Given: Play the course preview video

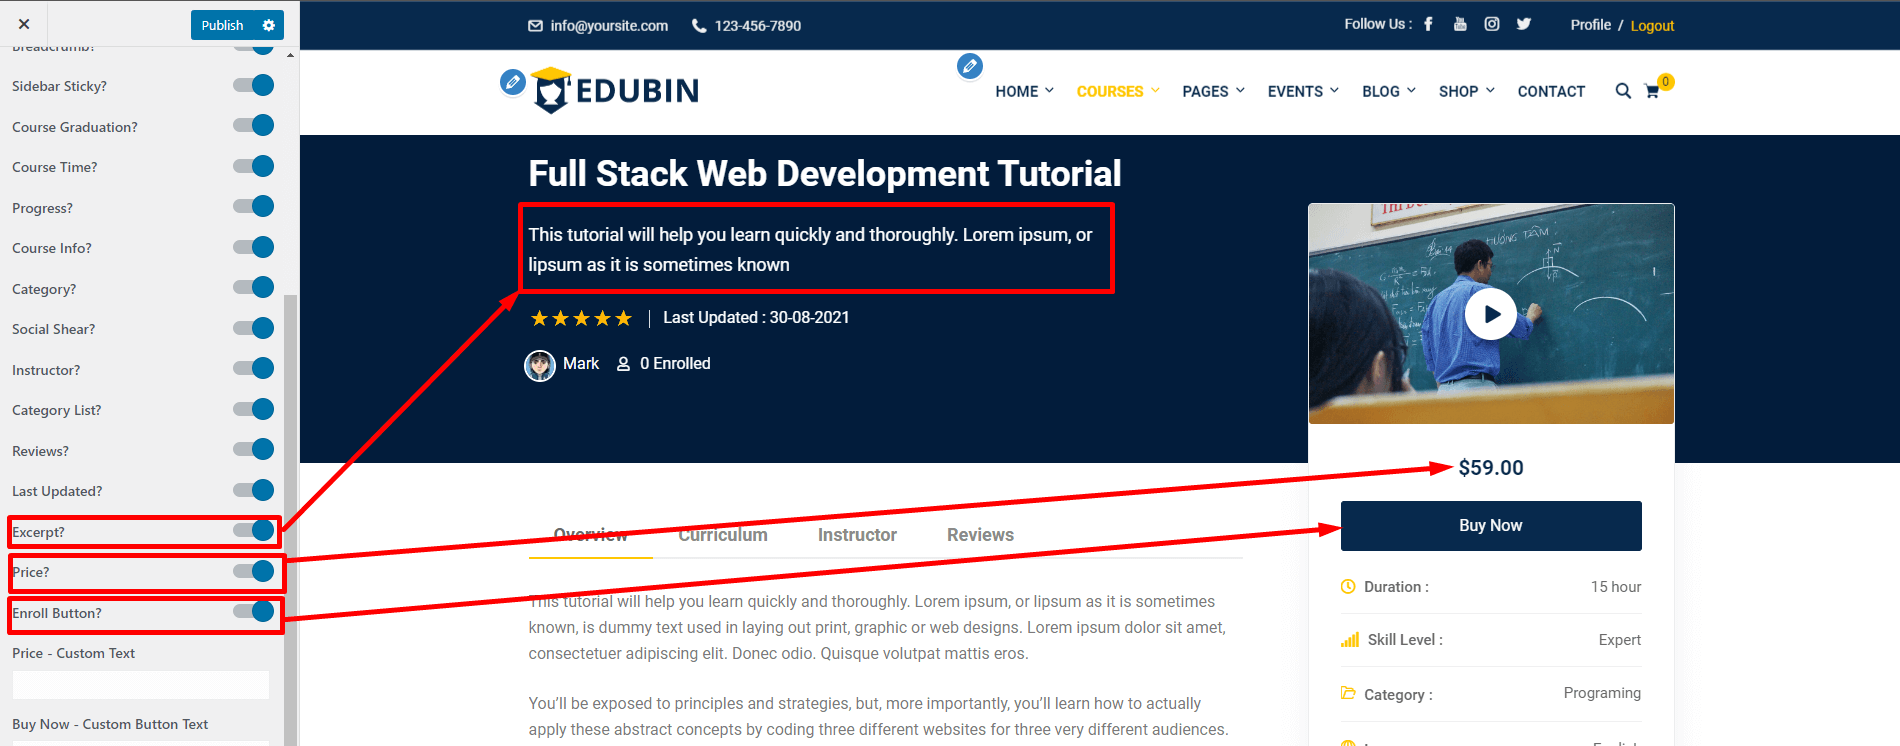Looking at the screenshot, I should click(x=1490, y=314).
